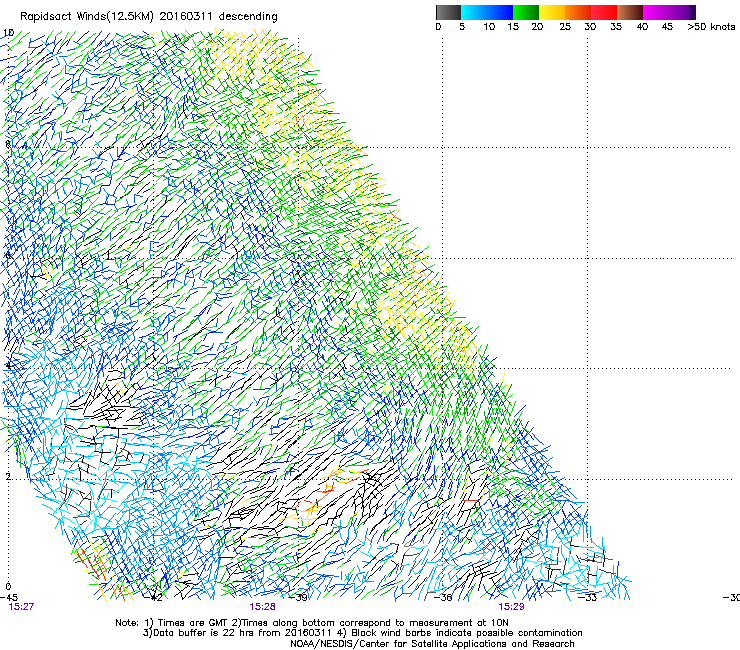This screenshot has width=740, height=650.
Task: Click the legend label '35'
Action: click(x=616, y=27)
